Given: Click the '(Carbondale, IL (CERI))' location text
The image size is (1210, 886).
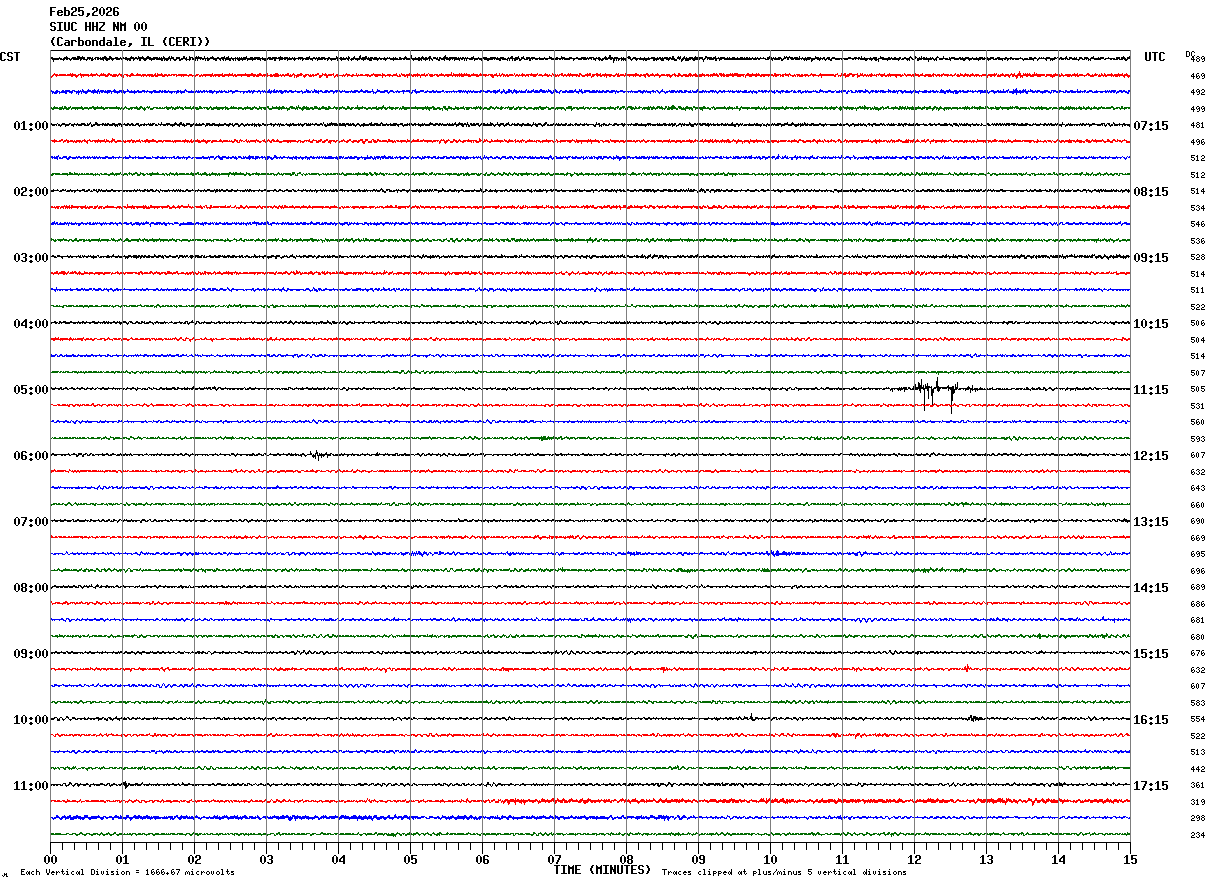Looking at the screenshot, I should pyautogui.click(x=130, y=42).
